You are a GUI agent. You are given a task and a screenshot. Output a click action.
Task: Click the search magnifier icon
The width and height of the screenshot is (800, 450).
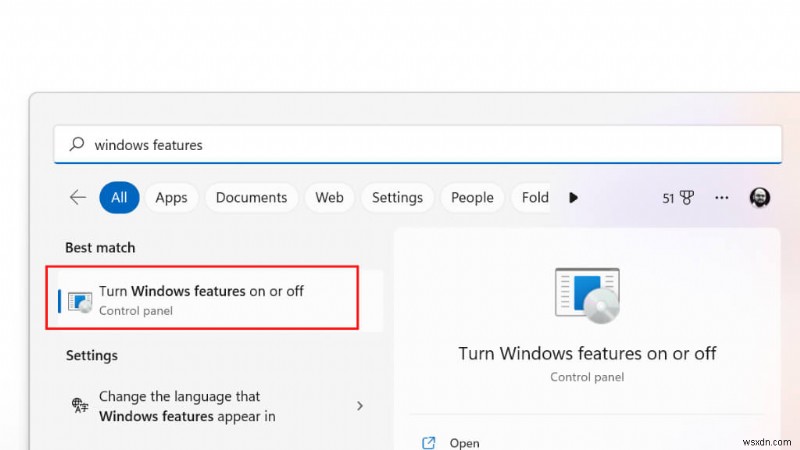(77, 144)
